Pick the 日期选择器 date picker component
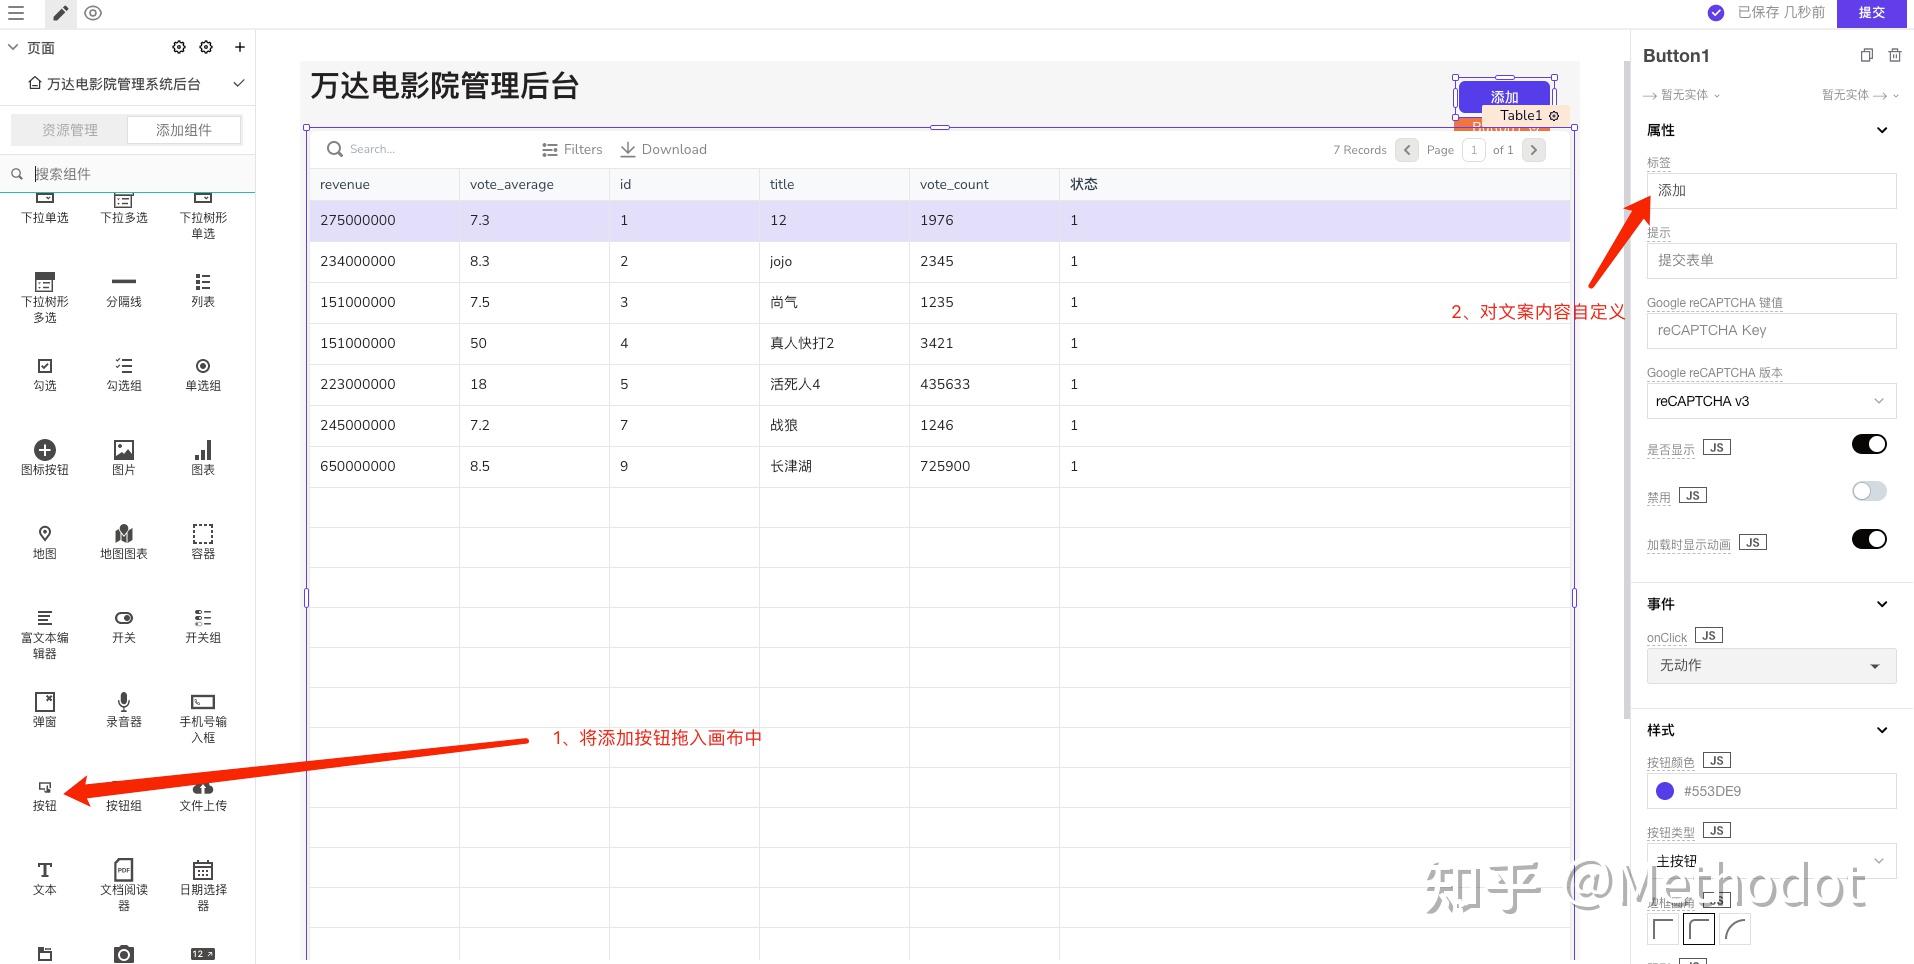The image size is (1914, 964). coord(203,886)
